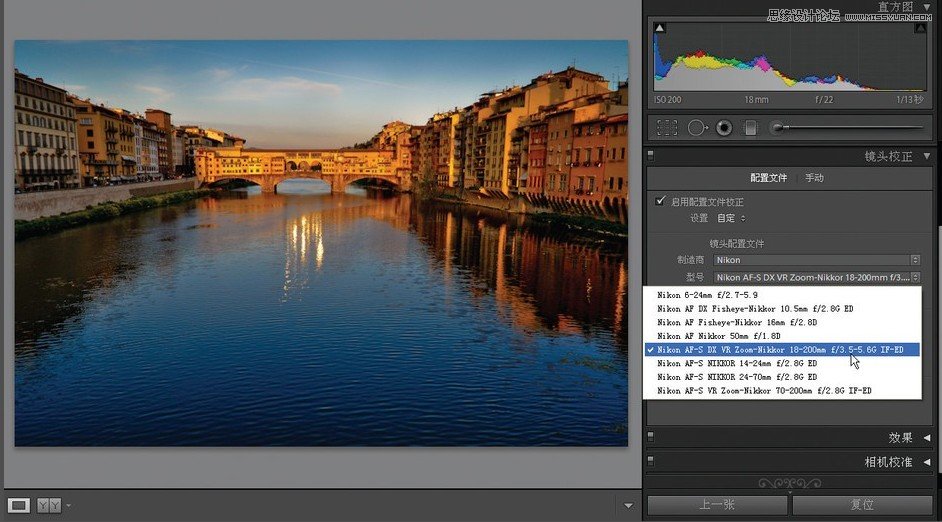942x522 pixels.
Task: Click the adjustment brush slider handle
Action: tap(778, 127)
